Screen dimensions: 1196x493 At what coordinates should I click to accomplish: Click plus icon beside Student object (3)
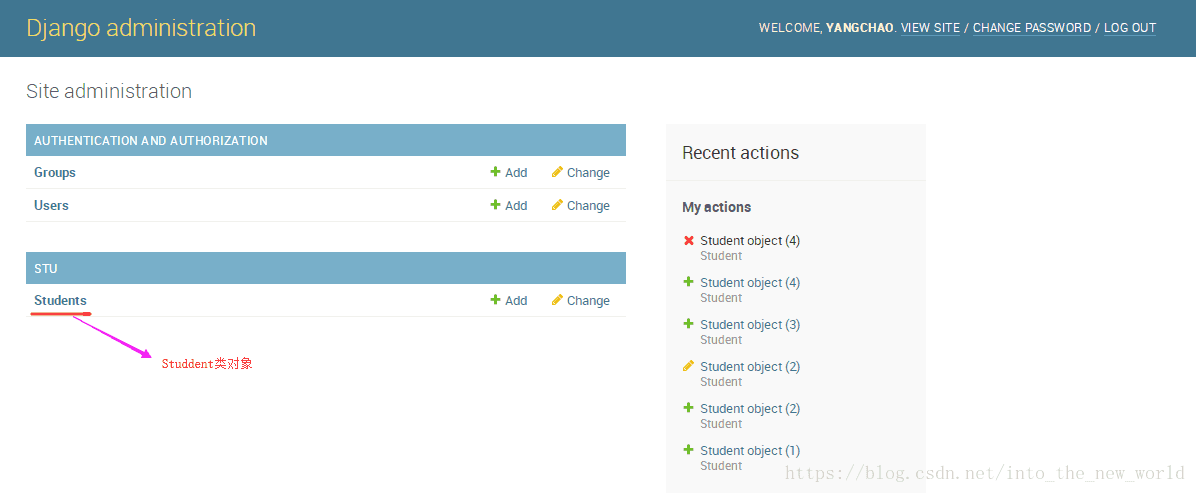tap(689, 324)
